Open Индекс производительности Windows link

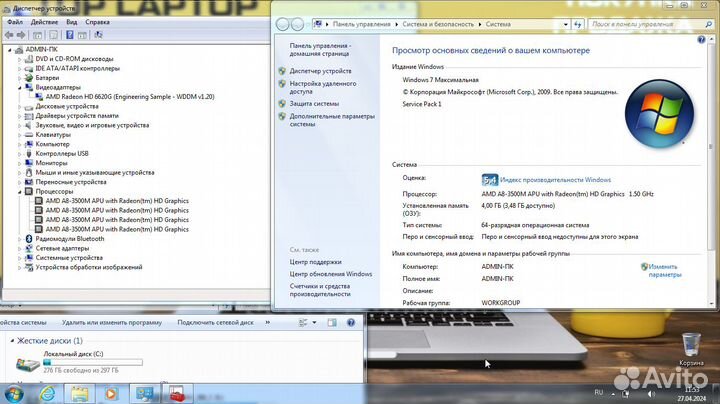[555, 180]
